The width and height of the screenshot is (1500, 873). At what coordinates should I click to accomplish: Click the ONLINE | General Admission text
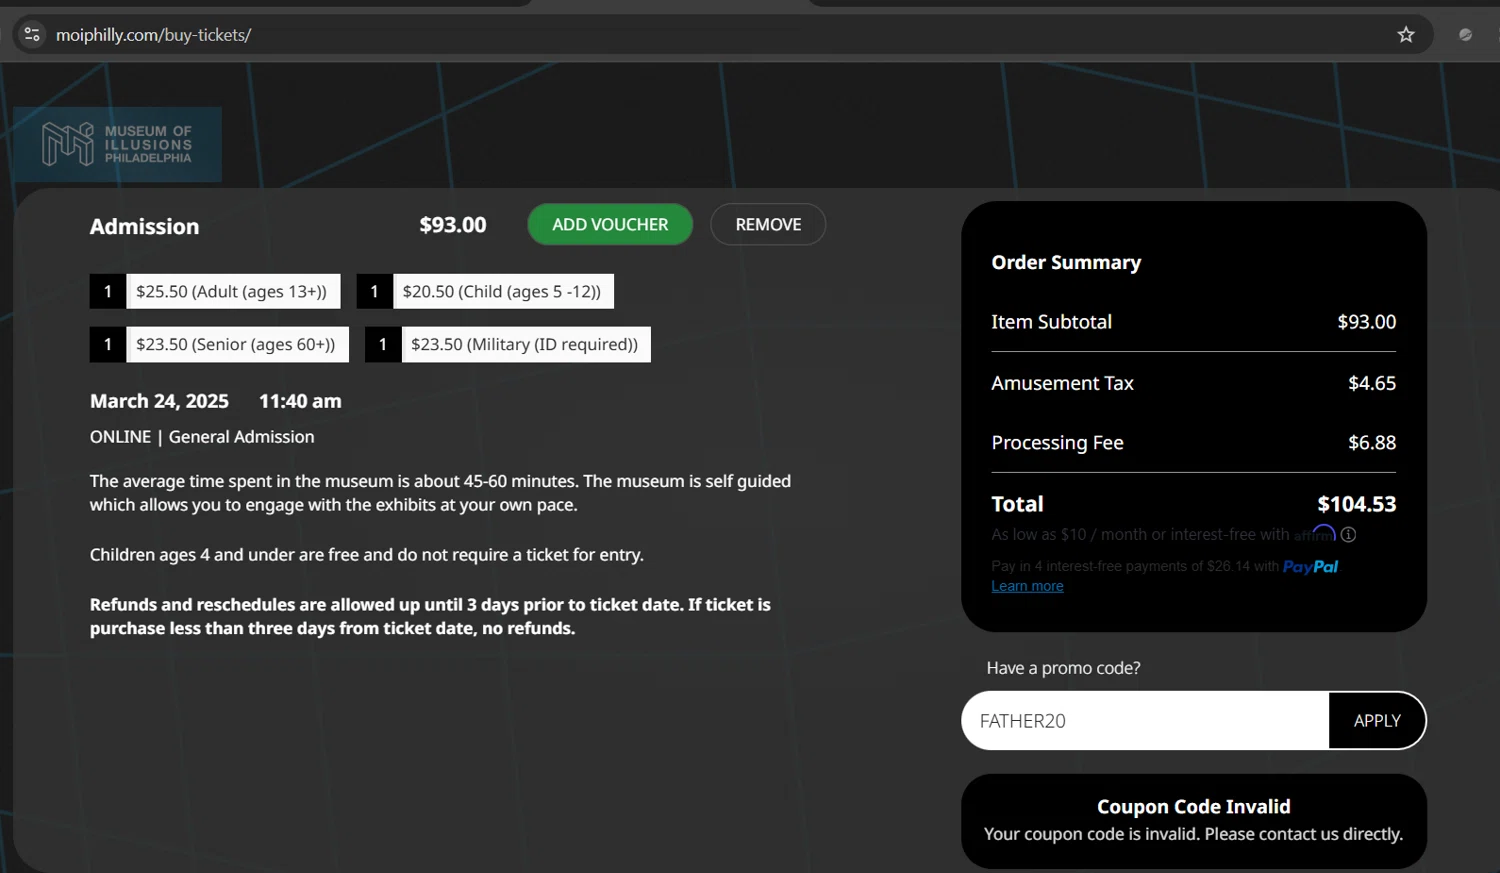202,437
